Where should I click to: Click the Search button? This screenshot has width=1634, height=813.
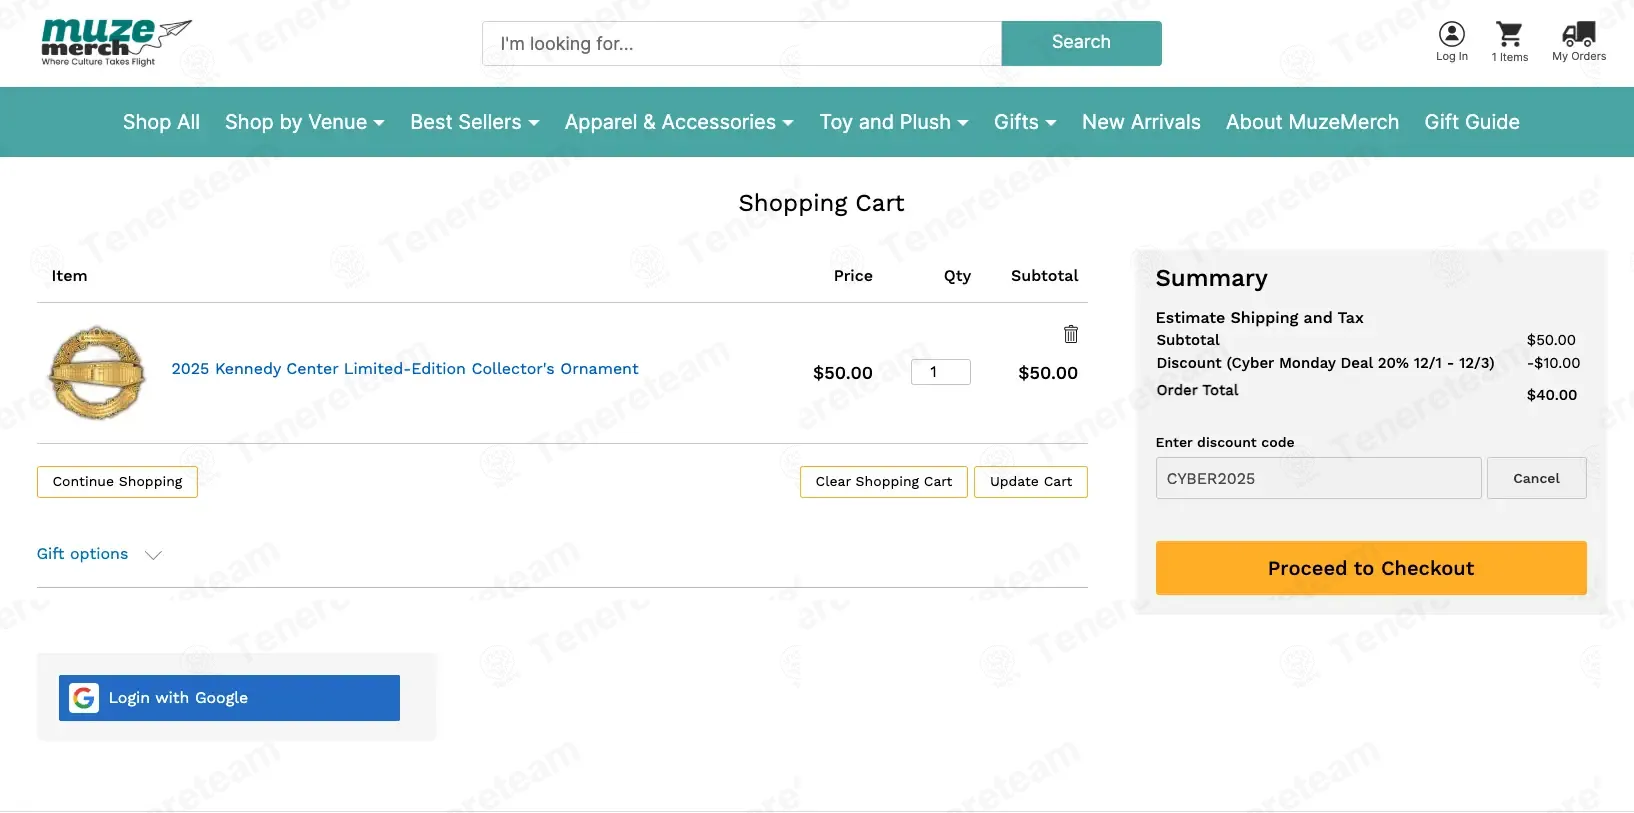click(1081, 43)
